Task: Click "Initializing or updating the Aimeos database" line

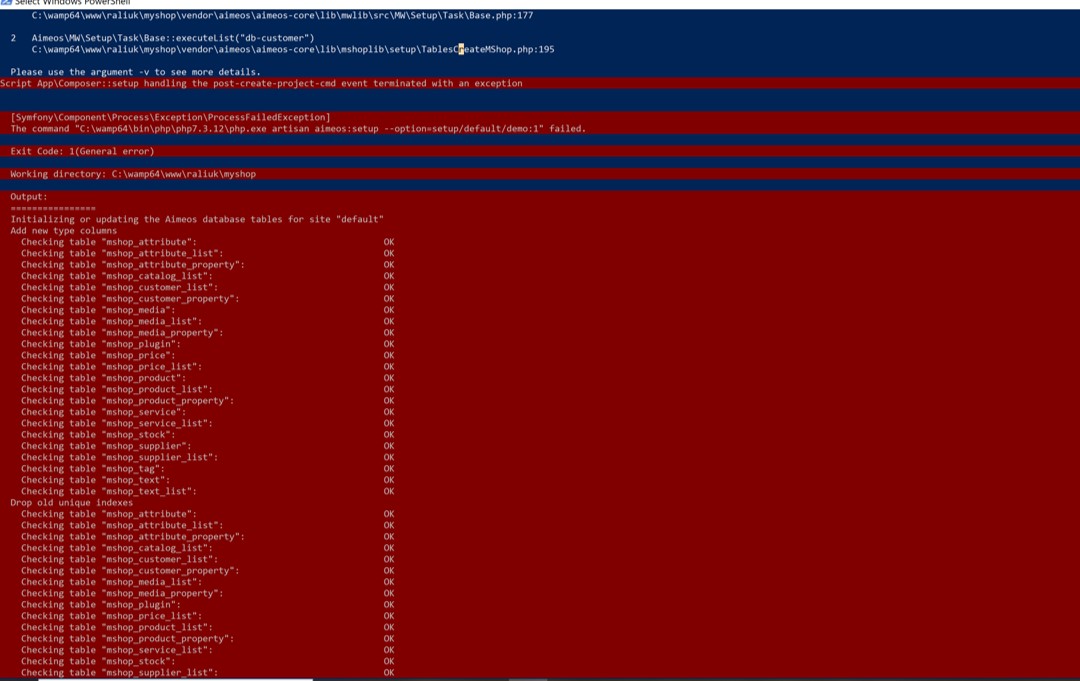Action: click(197, 220)
